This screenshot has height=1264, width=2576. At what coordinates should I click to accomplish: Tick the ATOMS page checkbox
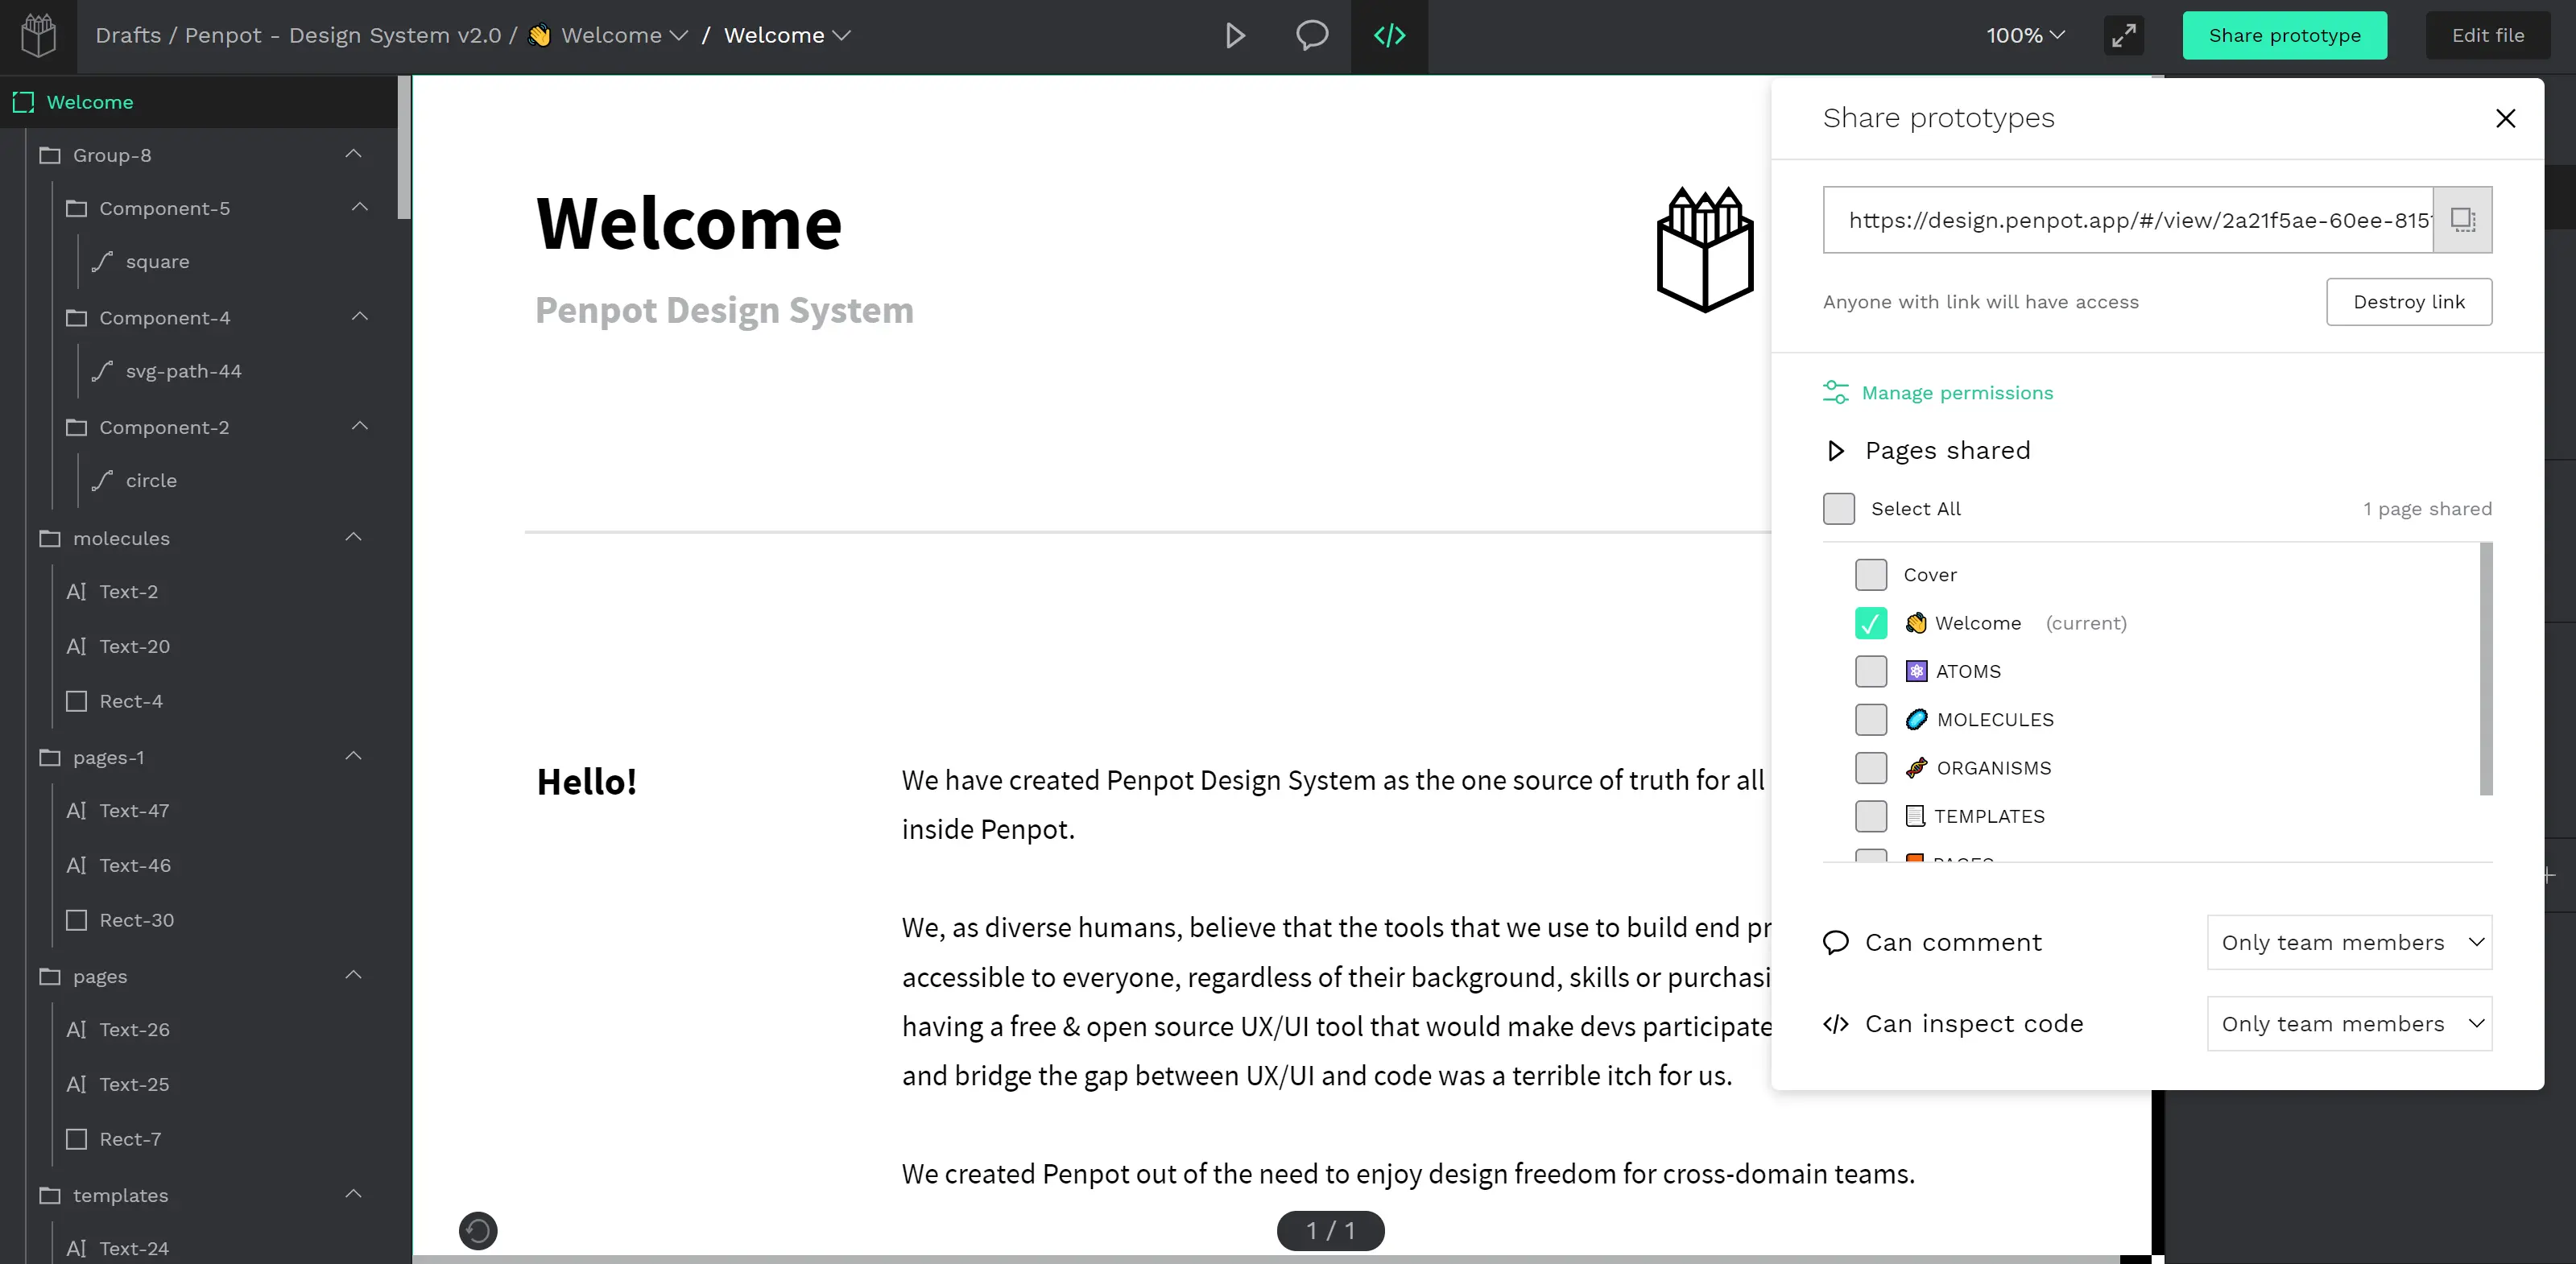1870,671
